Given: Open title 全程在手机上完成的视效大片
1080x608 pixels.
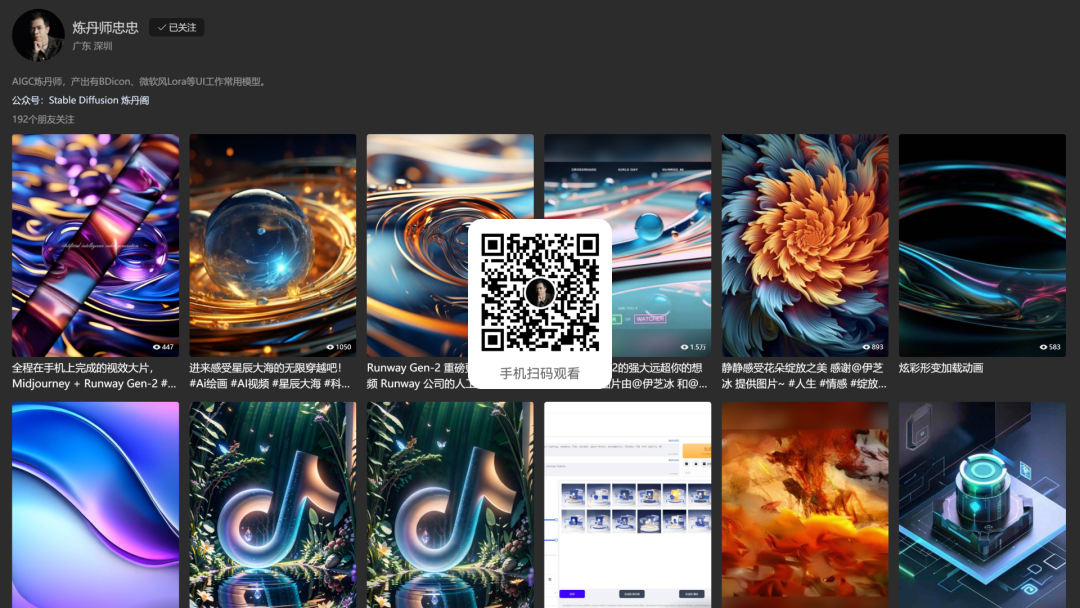Looking at the screenshot, I should pos(94,375).
